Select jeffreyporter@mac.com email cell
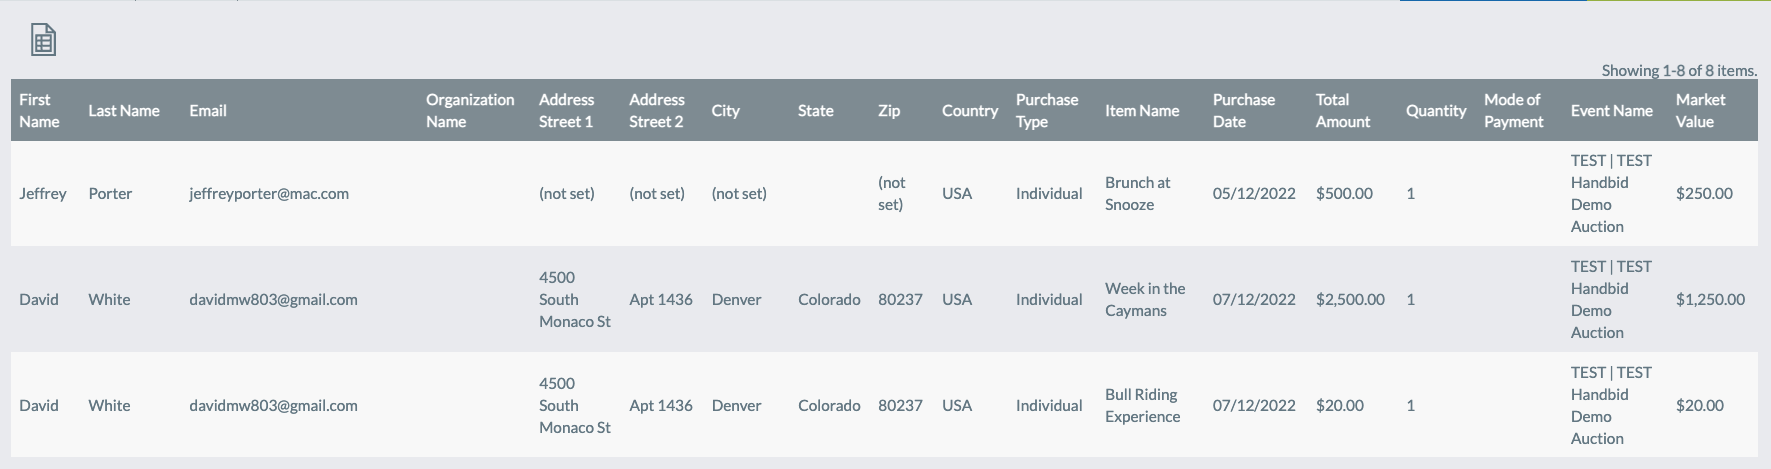The height and width of the screenshot is (469, 1771). click(x=269, y=193)
